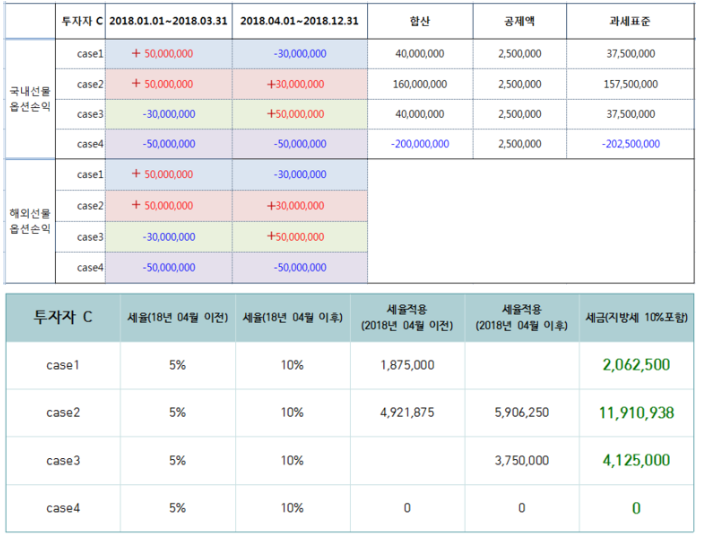The height and width of the screenshot is (542, 710).
Task: Click the 5,906,250 value cell
Action: click(x=521, y=412)
